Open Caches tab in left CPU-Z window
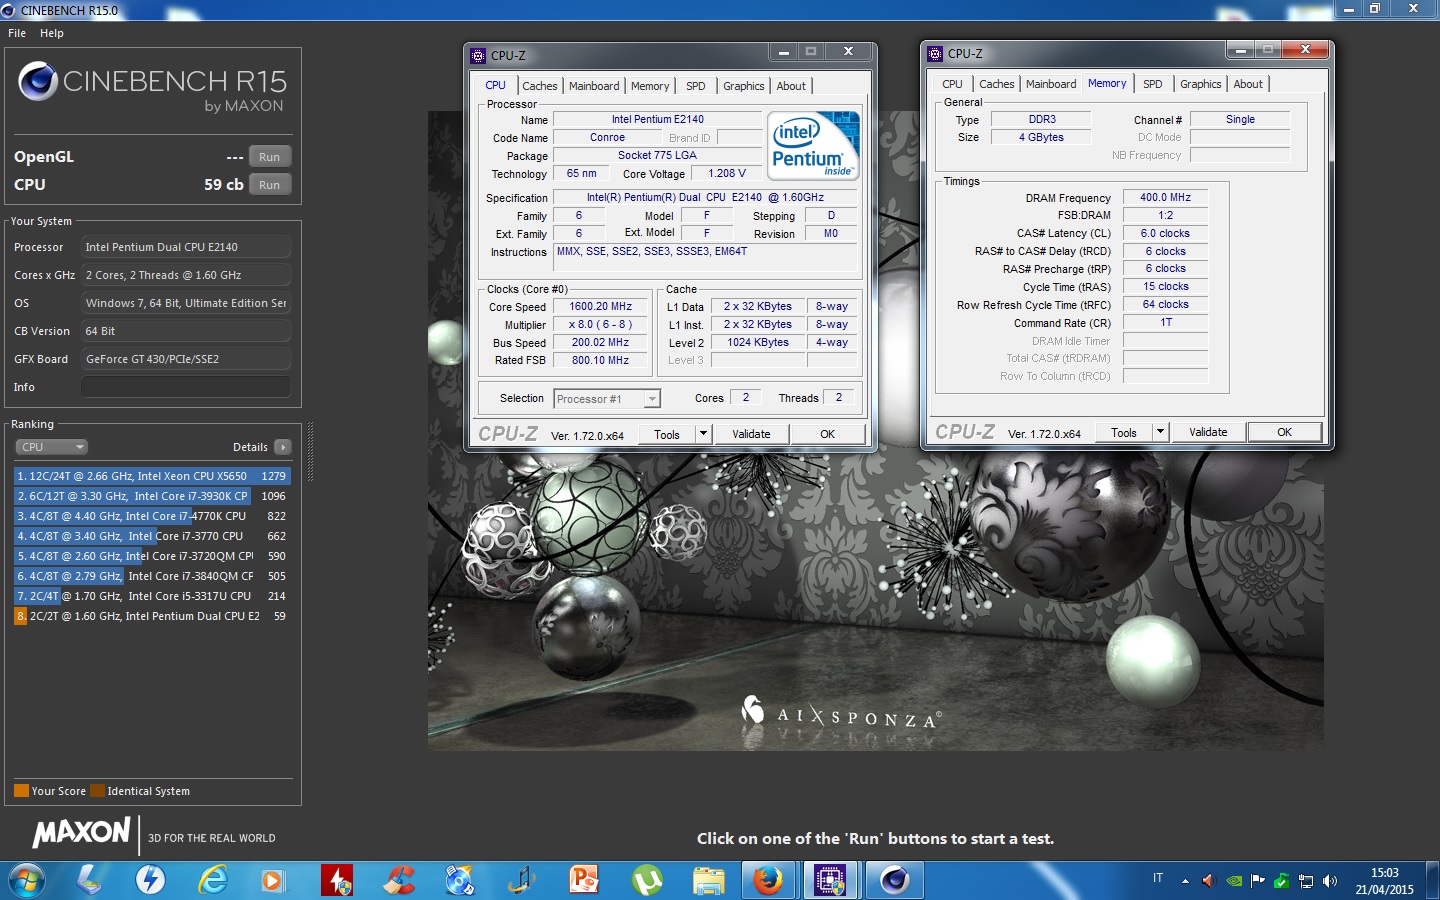Image resolution: width=1440 pixels, height=900 pixels. pos(540,86)
